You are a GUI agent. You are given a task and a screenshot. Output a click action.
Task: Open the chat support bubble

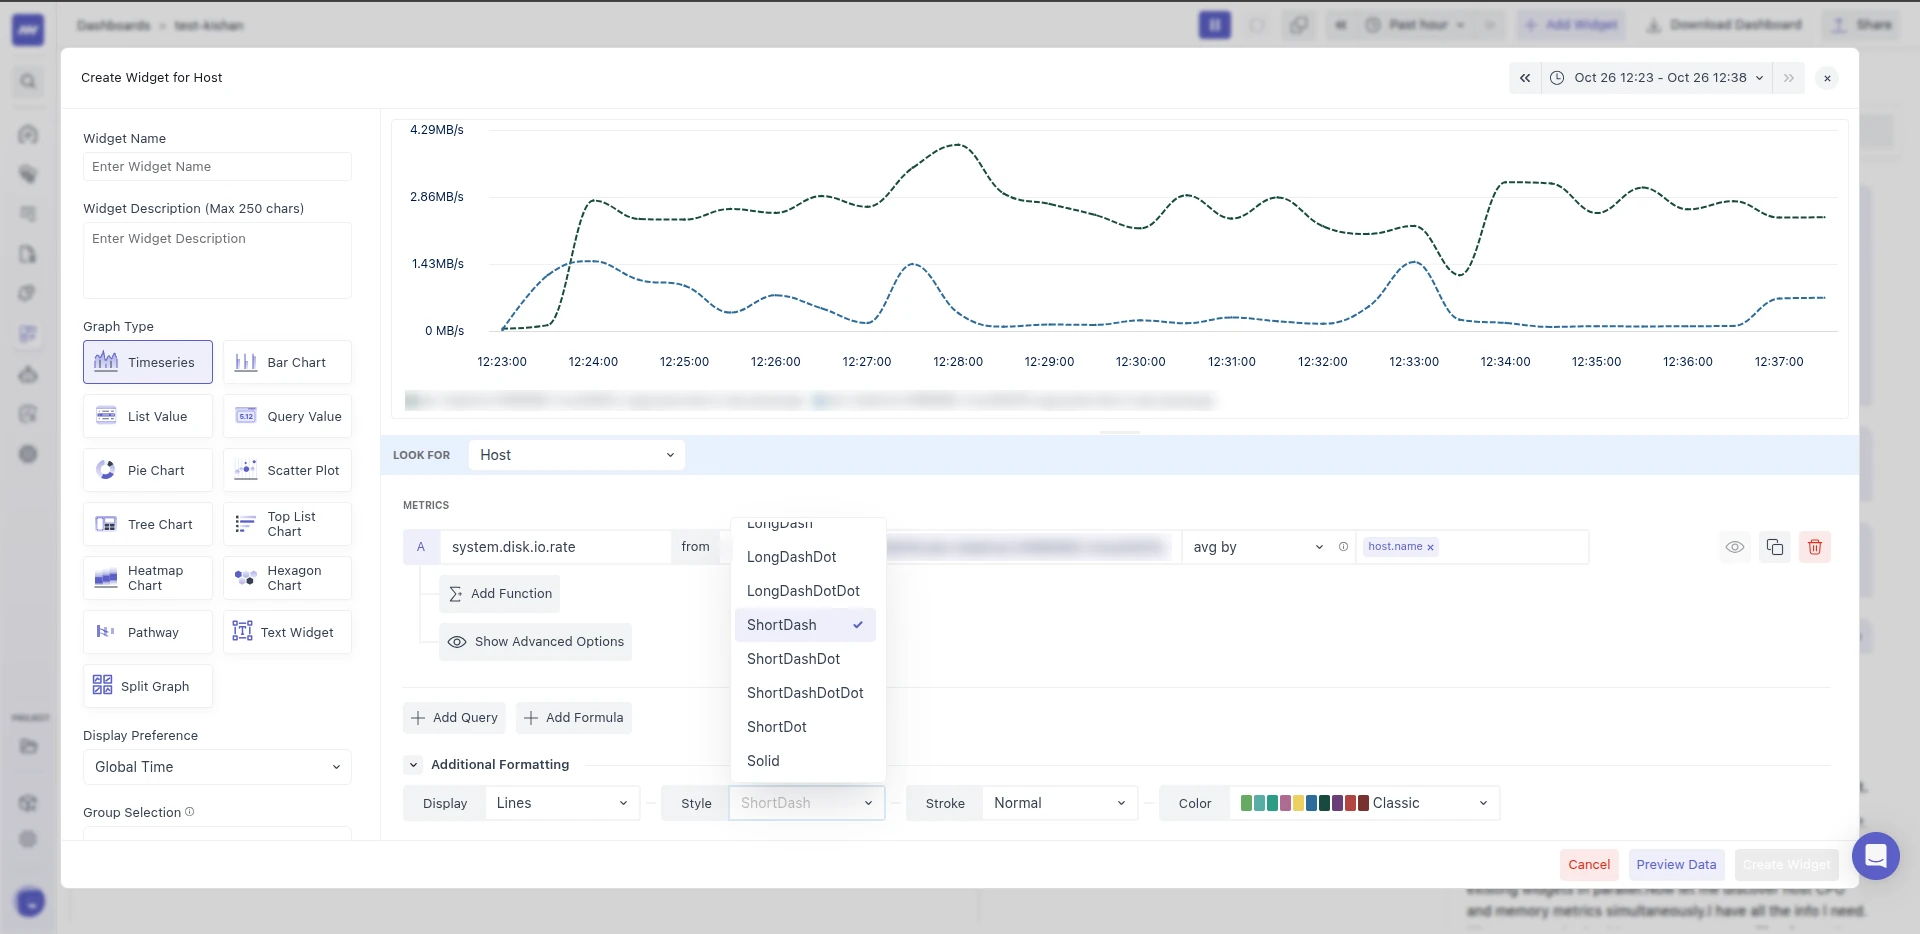click(x=1876, y=856)
